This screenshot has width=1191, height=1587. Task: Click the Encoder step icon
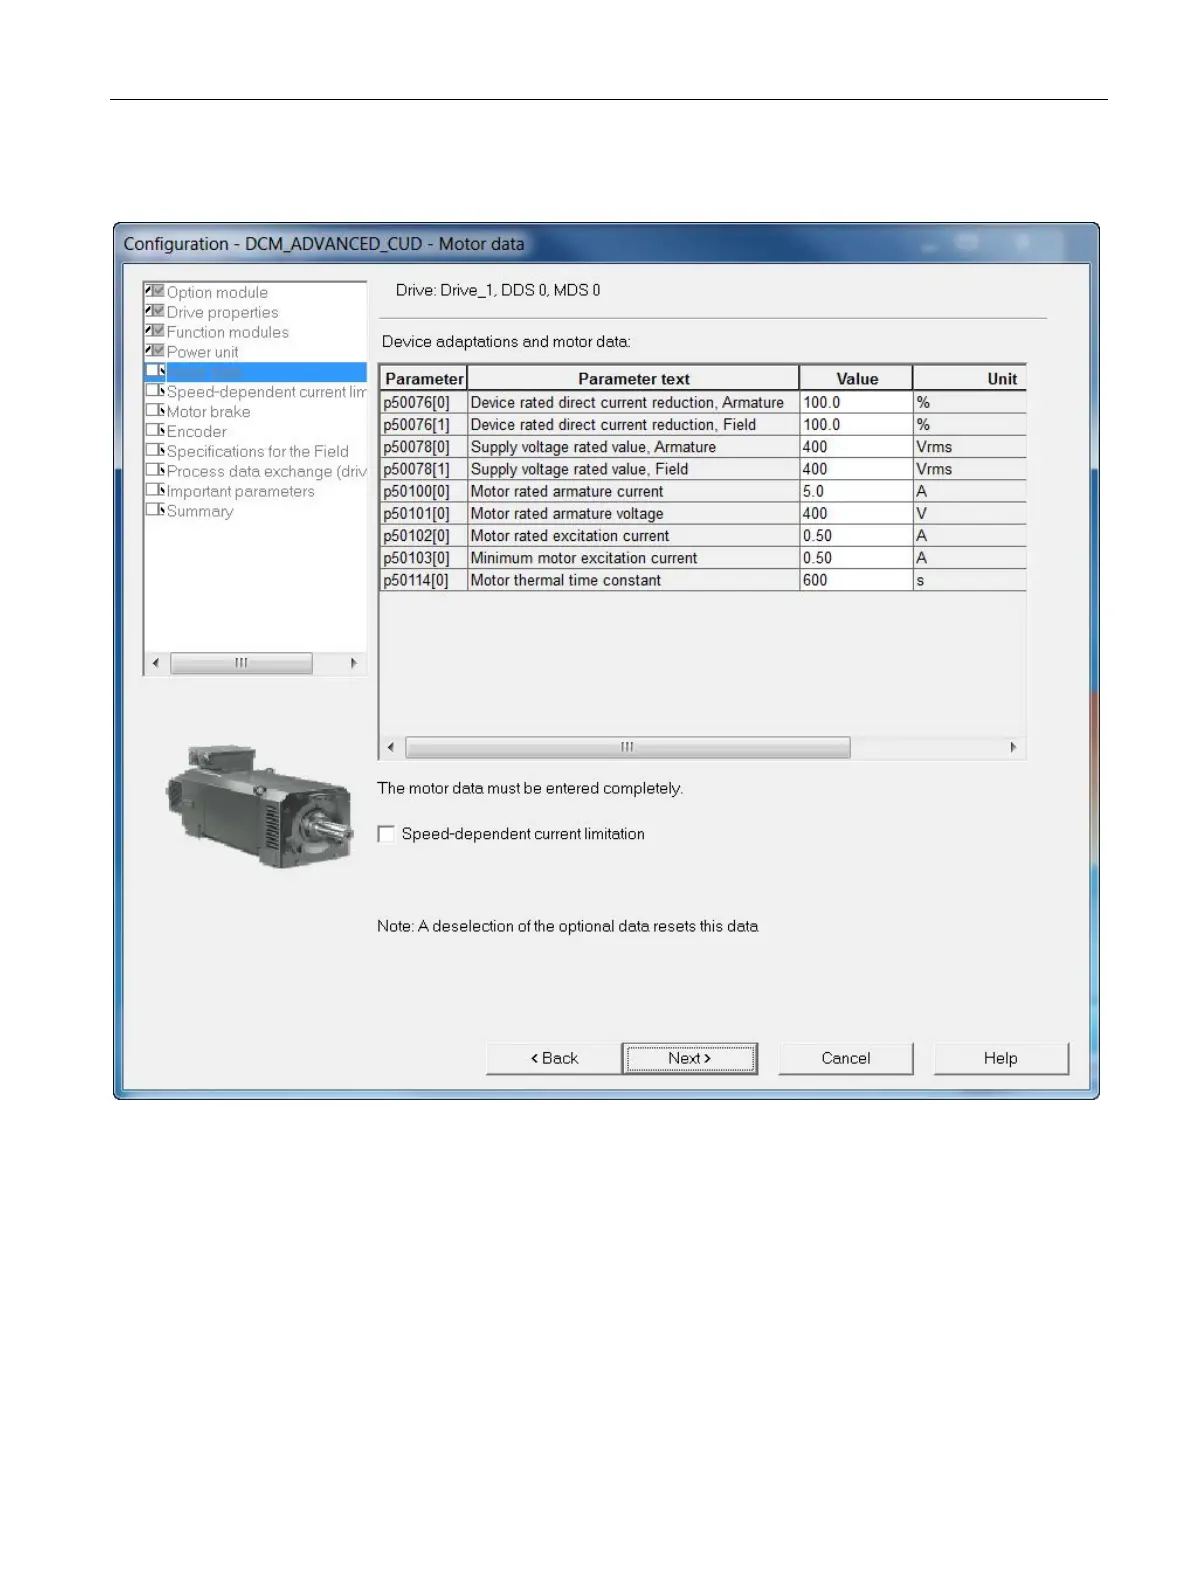(x=155, y=431)
